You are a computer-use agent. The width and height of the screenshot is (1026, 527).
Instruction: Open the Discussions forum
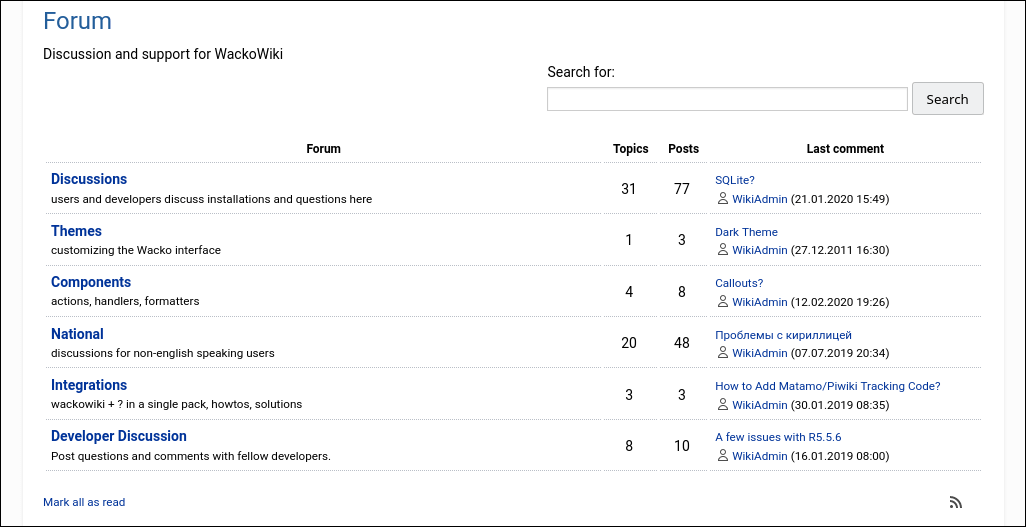click(89, 180)
